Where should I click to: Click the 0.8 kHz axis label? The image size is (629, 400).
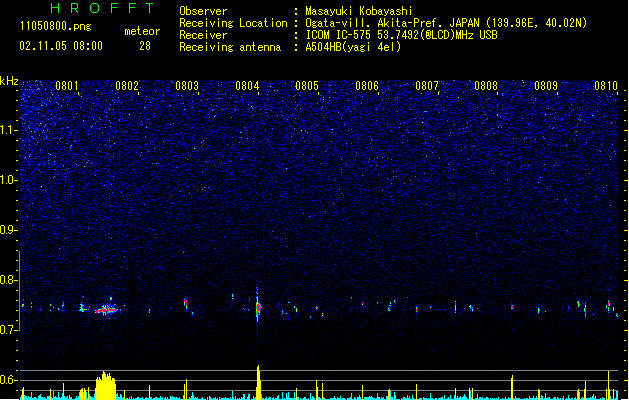[x=9, y=280]
